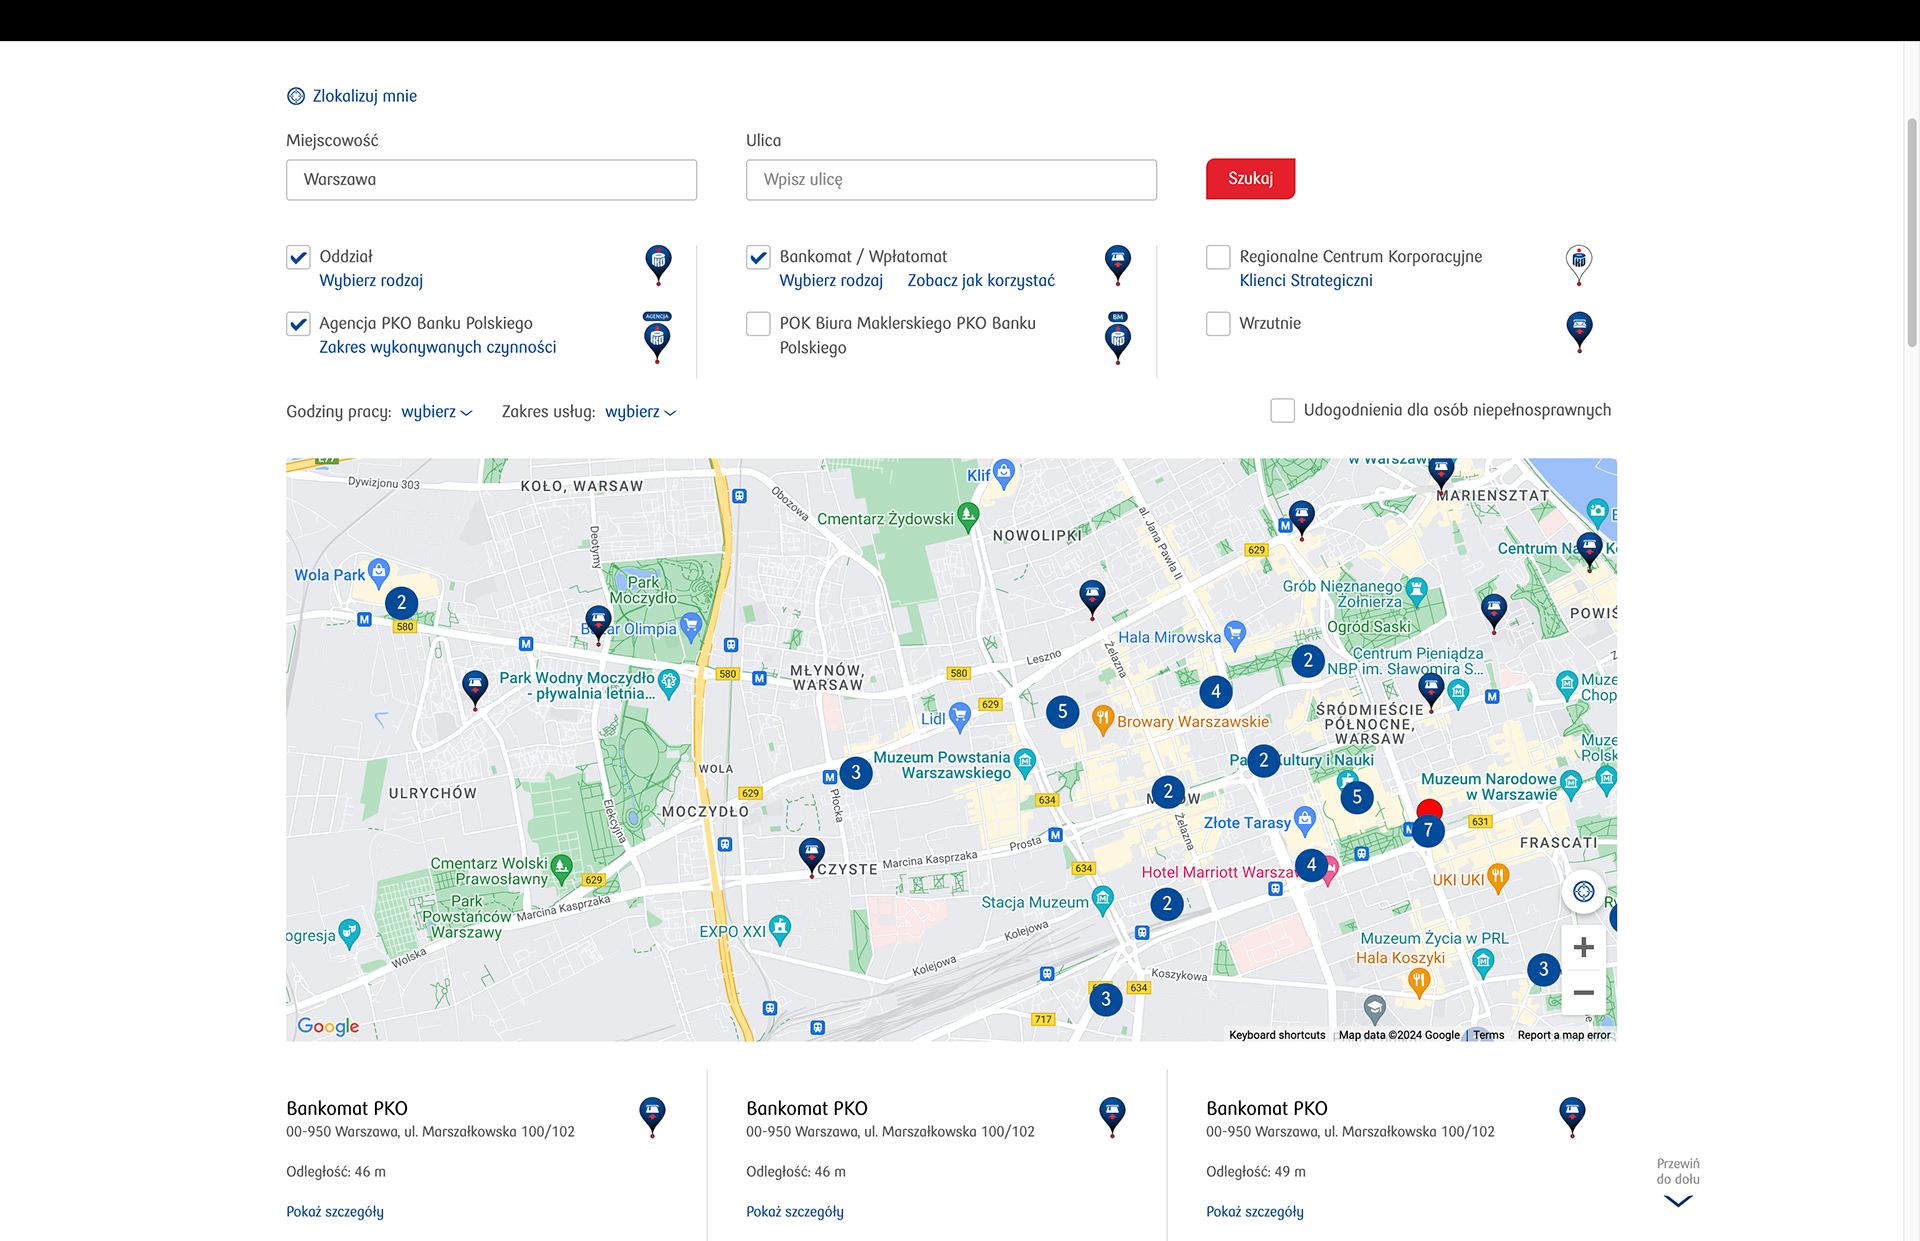The image size is (1920, 1241).
Task: Click pin icon of the 49 m Bankomat card
Action: coord(1572,1117)
